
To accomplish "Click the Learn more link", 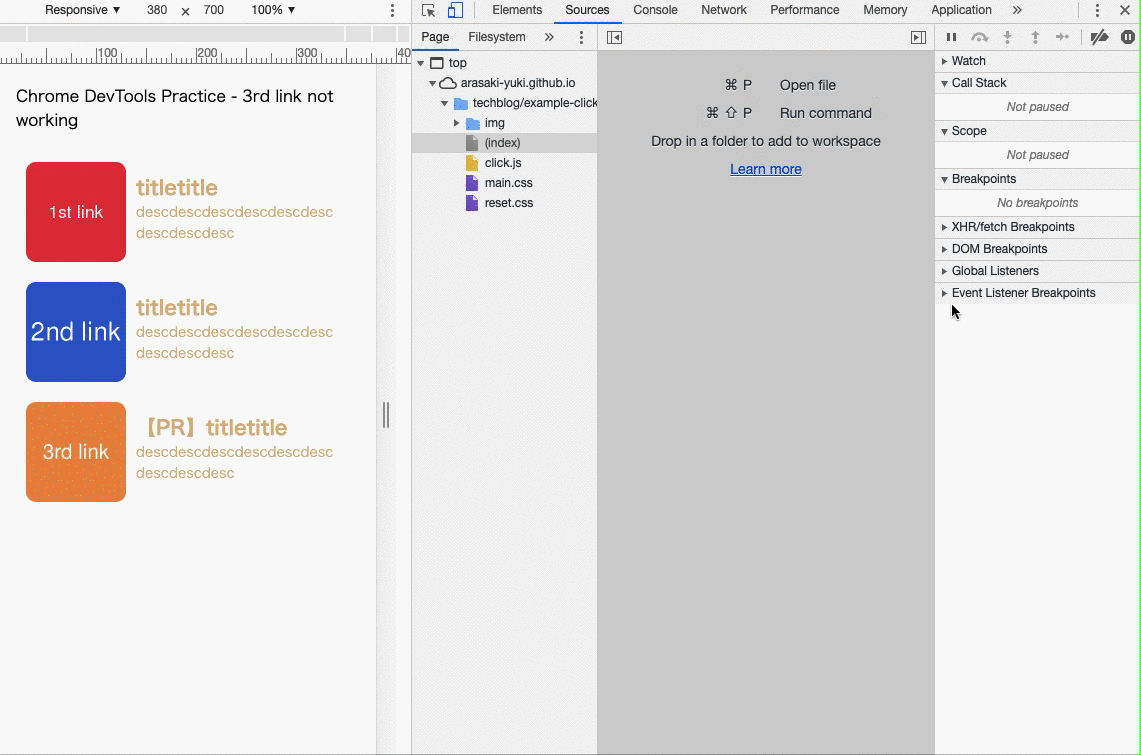I will tap(765, 169).
